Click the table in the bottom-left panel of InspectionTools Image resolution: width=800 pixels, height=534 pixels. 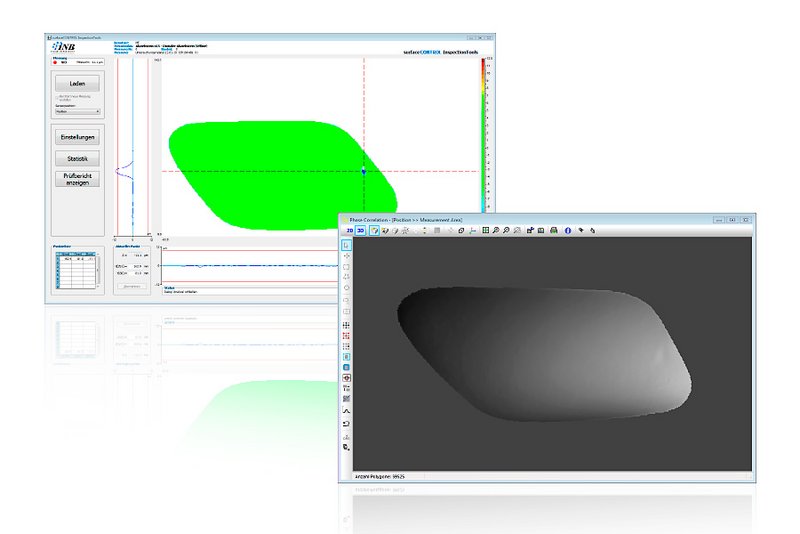pos(76,270)
